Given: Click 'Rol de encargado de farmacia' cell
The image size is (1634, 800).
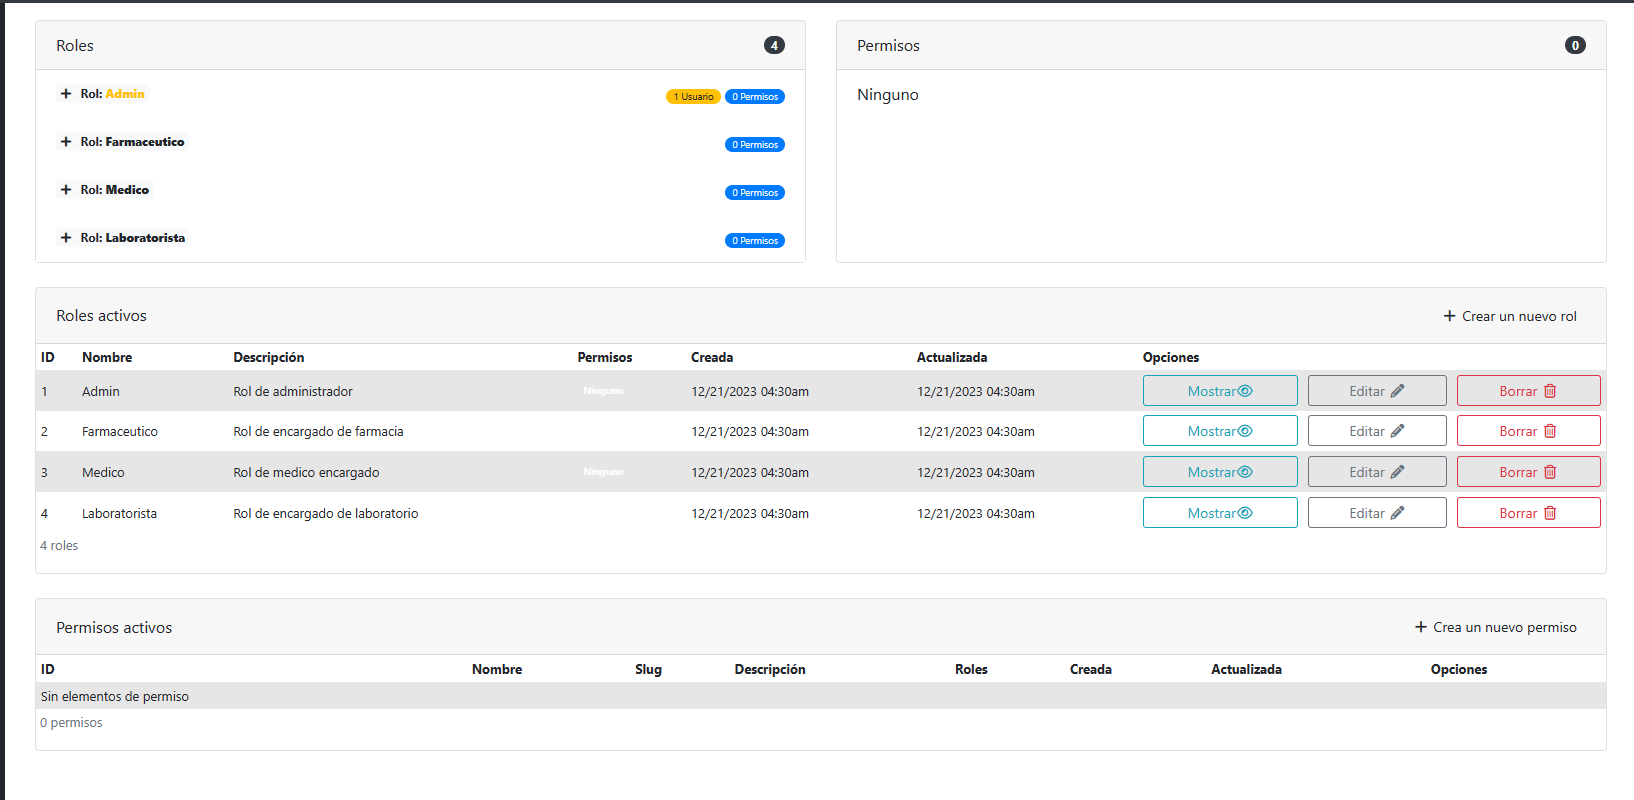Looking at the screenshot, I should click(318, 432).
